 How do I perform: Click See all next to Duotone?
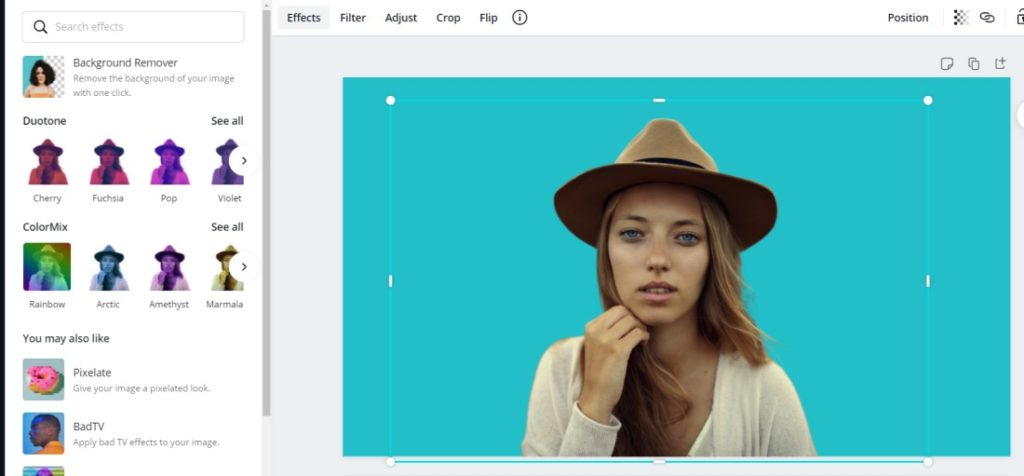[227, 121]
